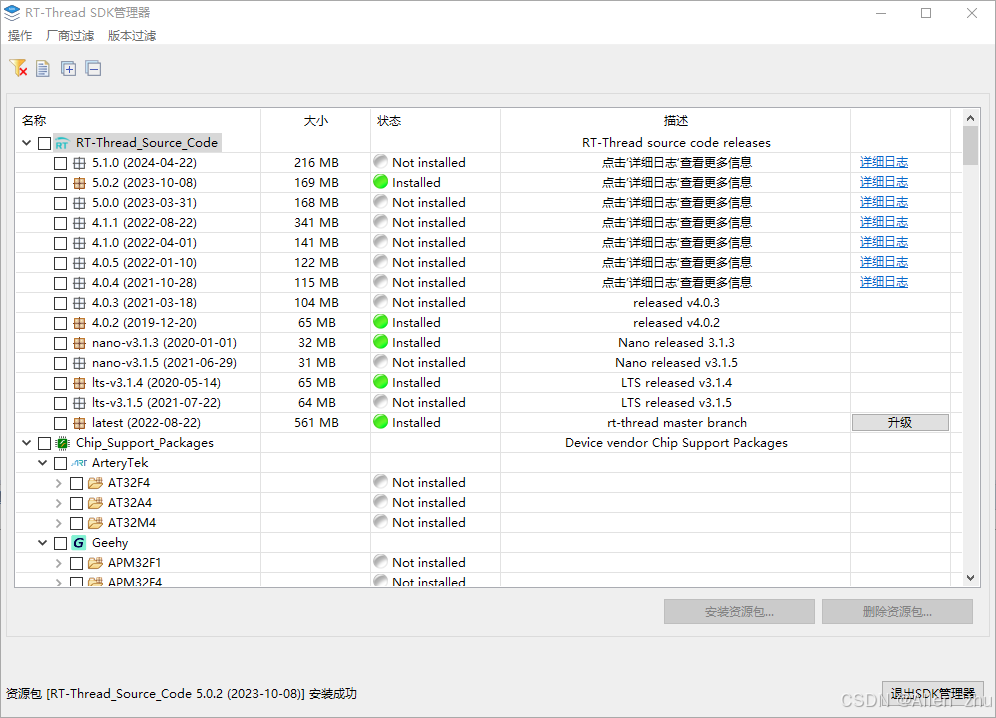Check the lts-v3.1.5 (2021-07-22) checkbox
This screenshot has width=996, height=718.
click(60, 403)
